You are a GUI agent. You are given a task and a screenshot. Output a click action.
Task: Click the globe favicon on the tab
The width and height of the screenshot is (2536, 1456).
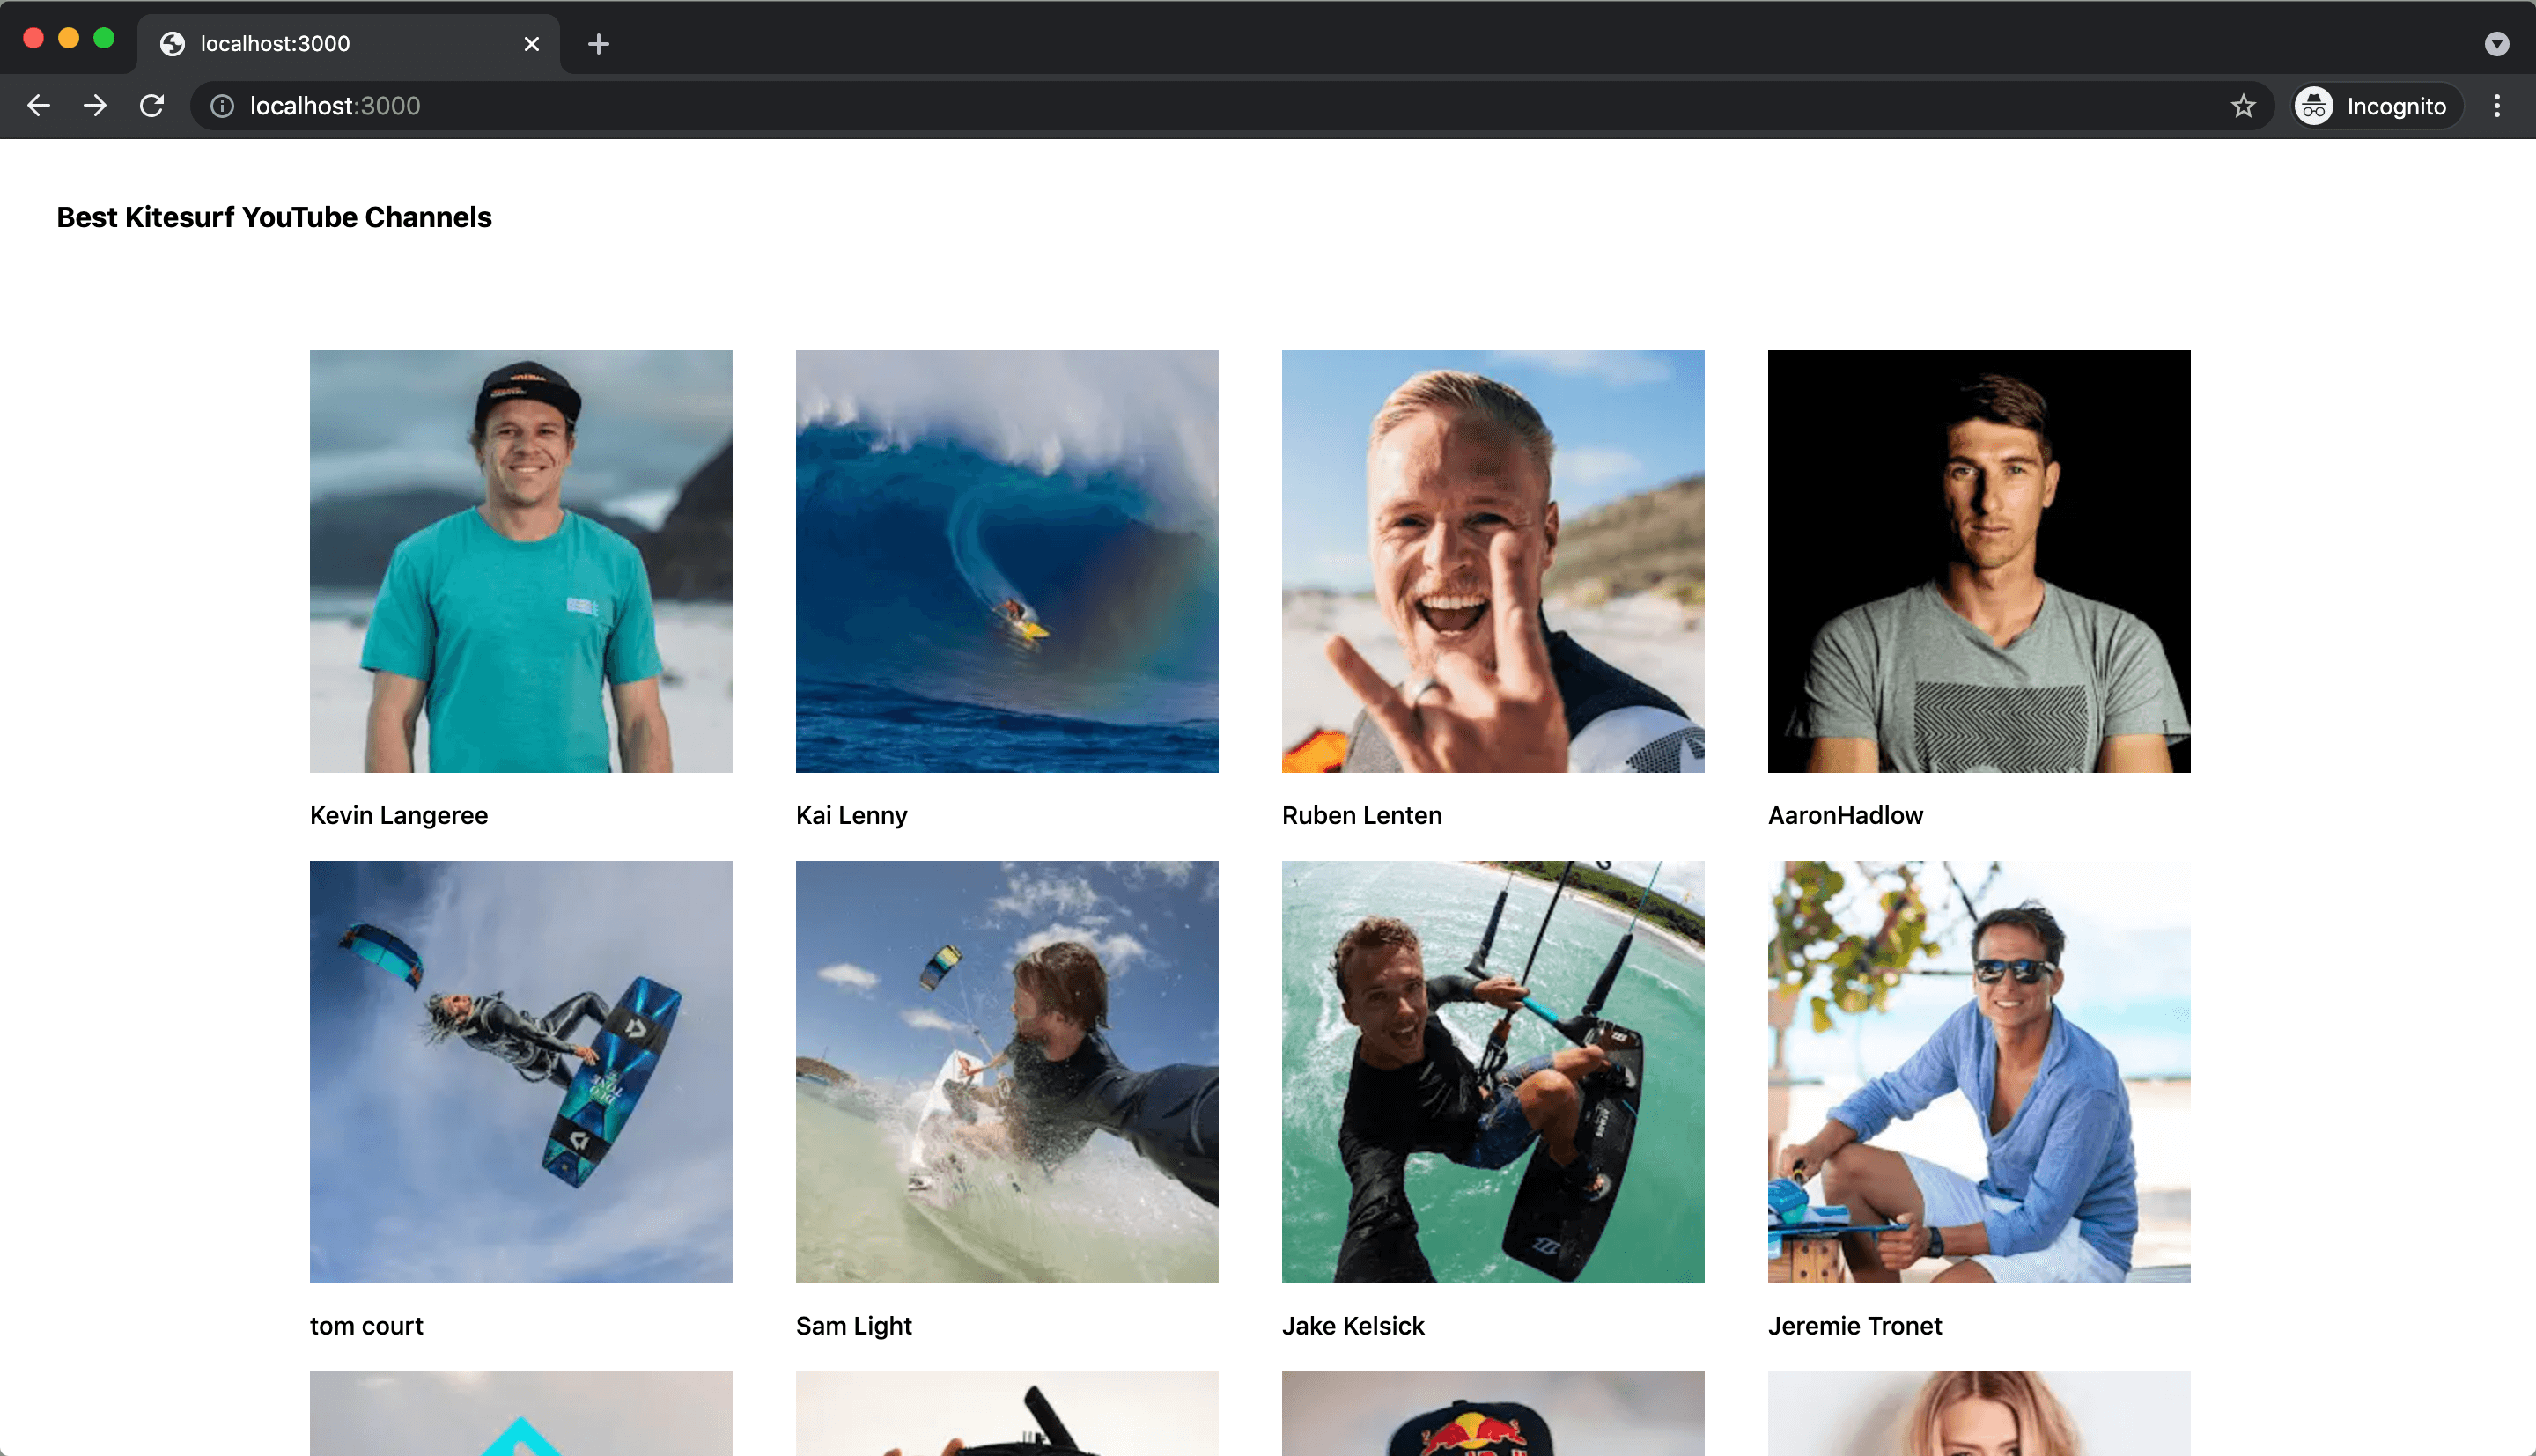point(172,44)
